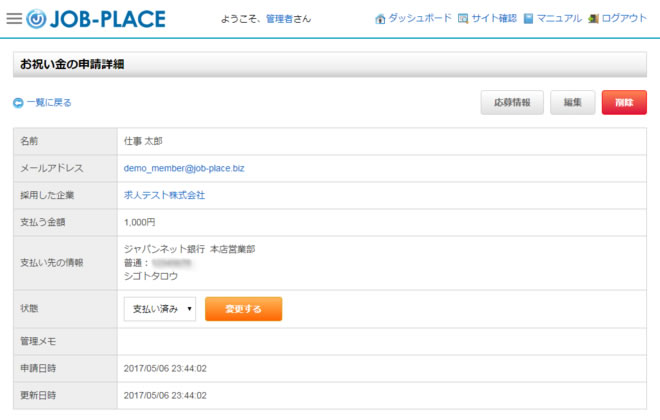Open the ダッシュボード menu link

pyautogui.click(x=419, y=19)
